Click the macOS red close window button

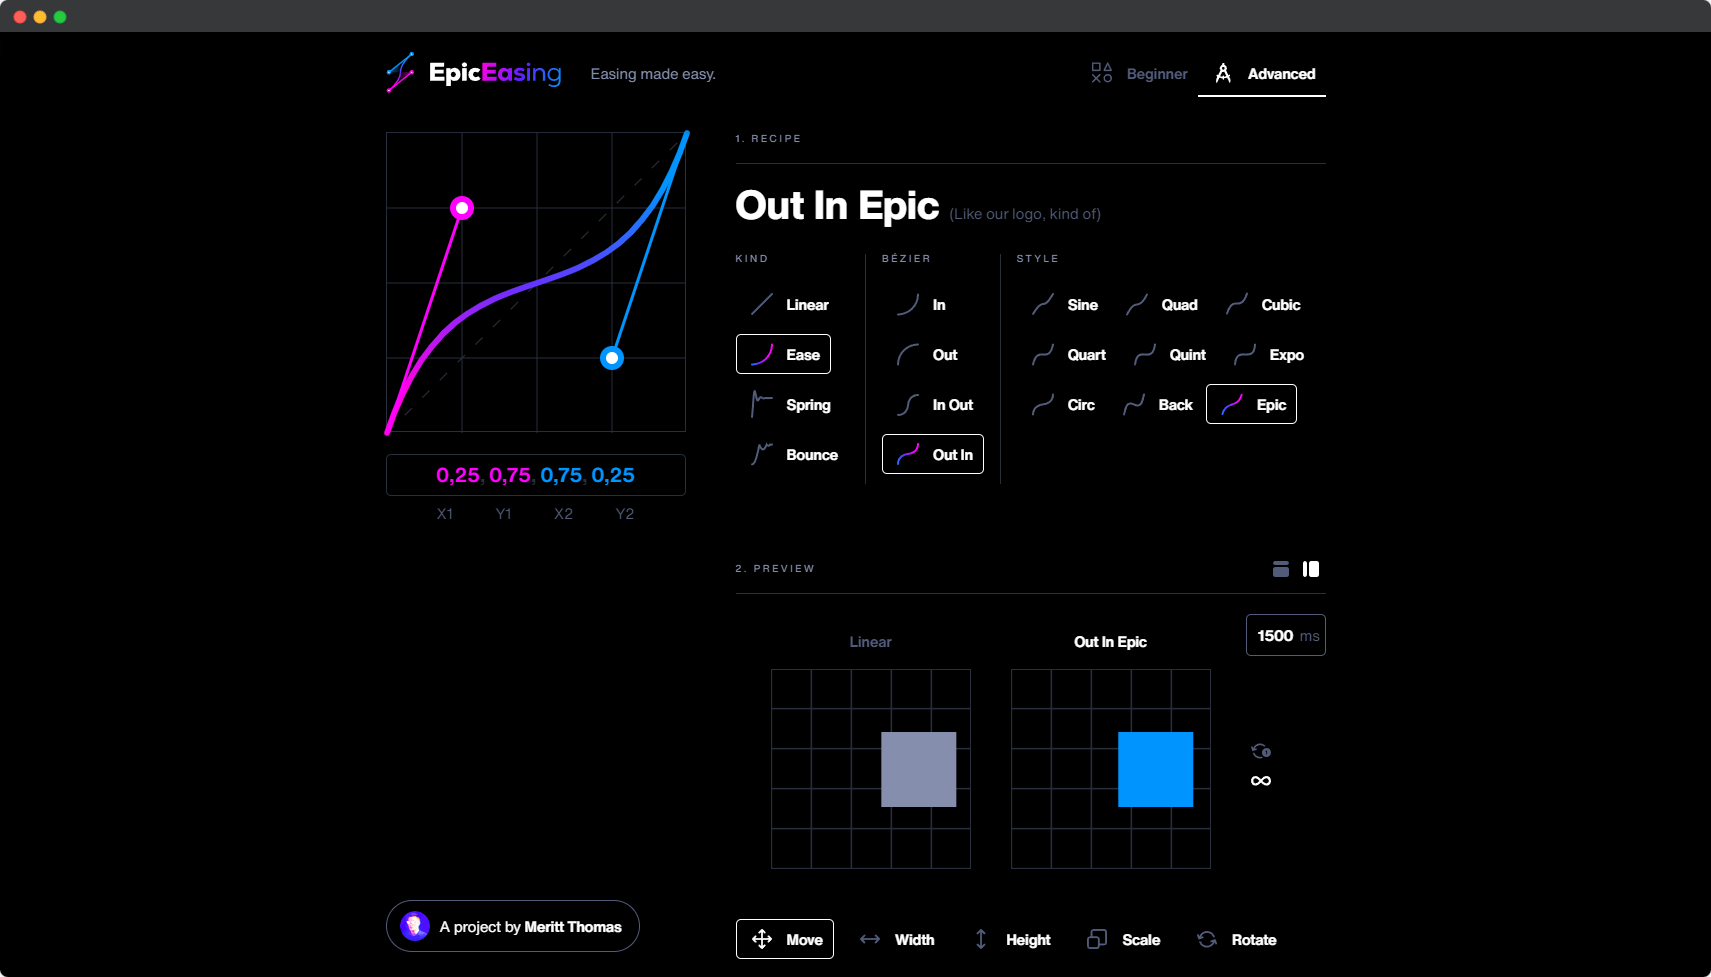[x=20, y=17]
